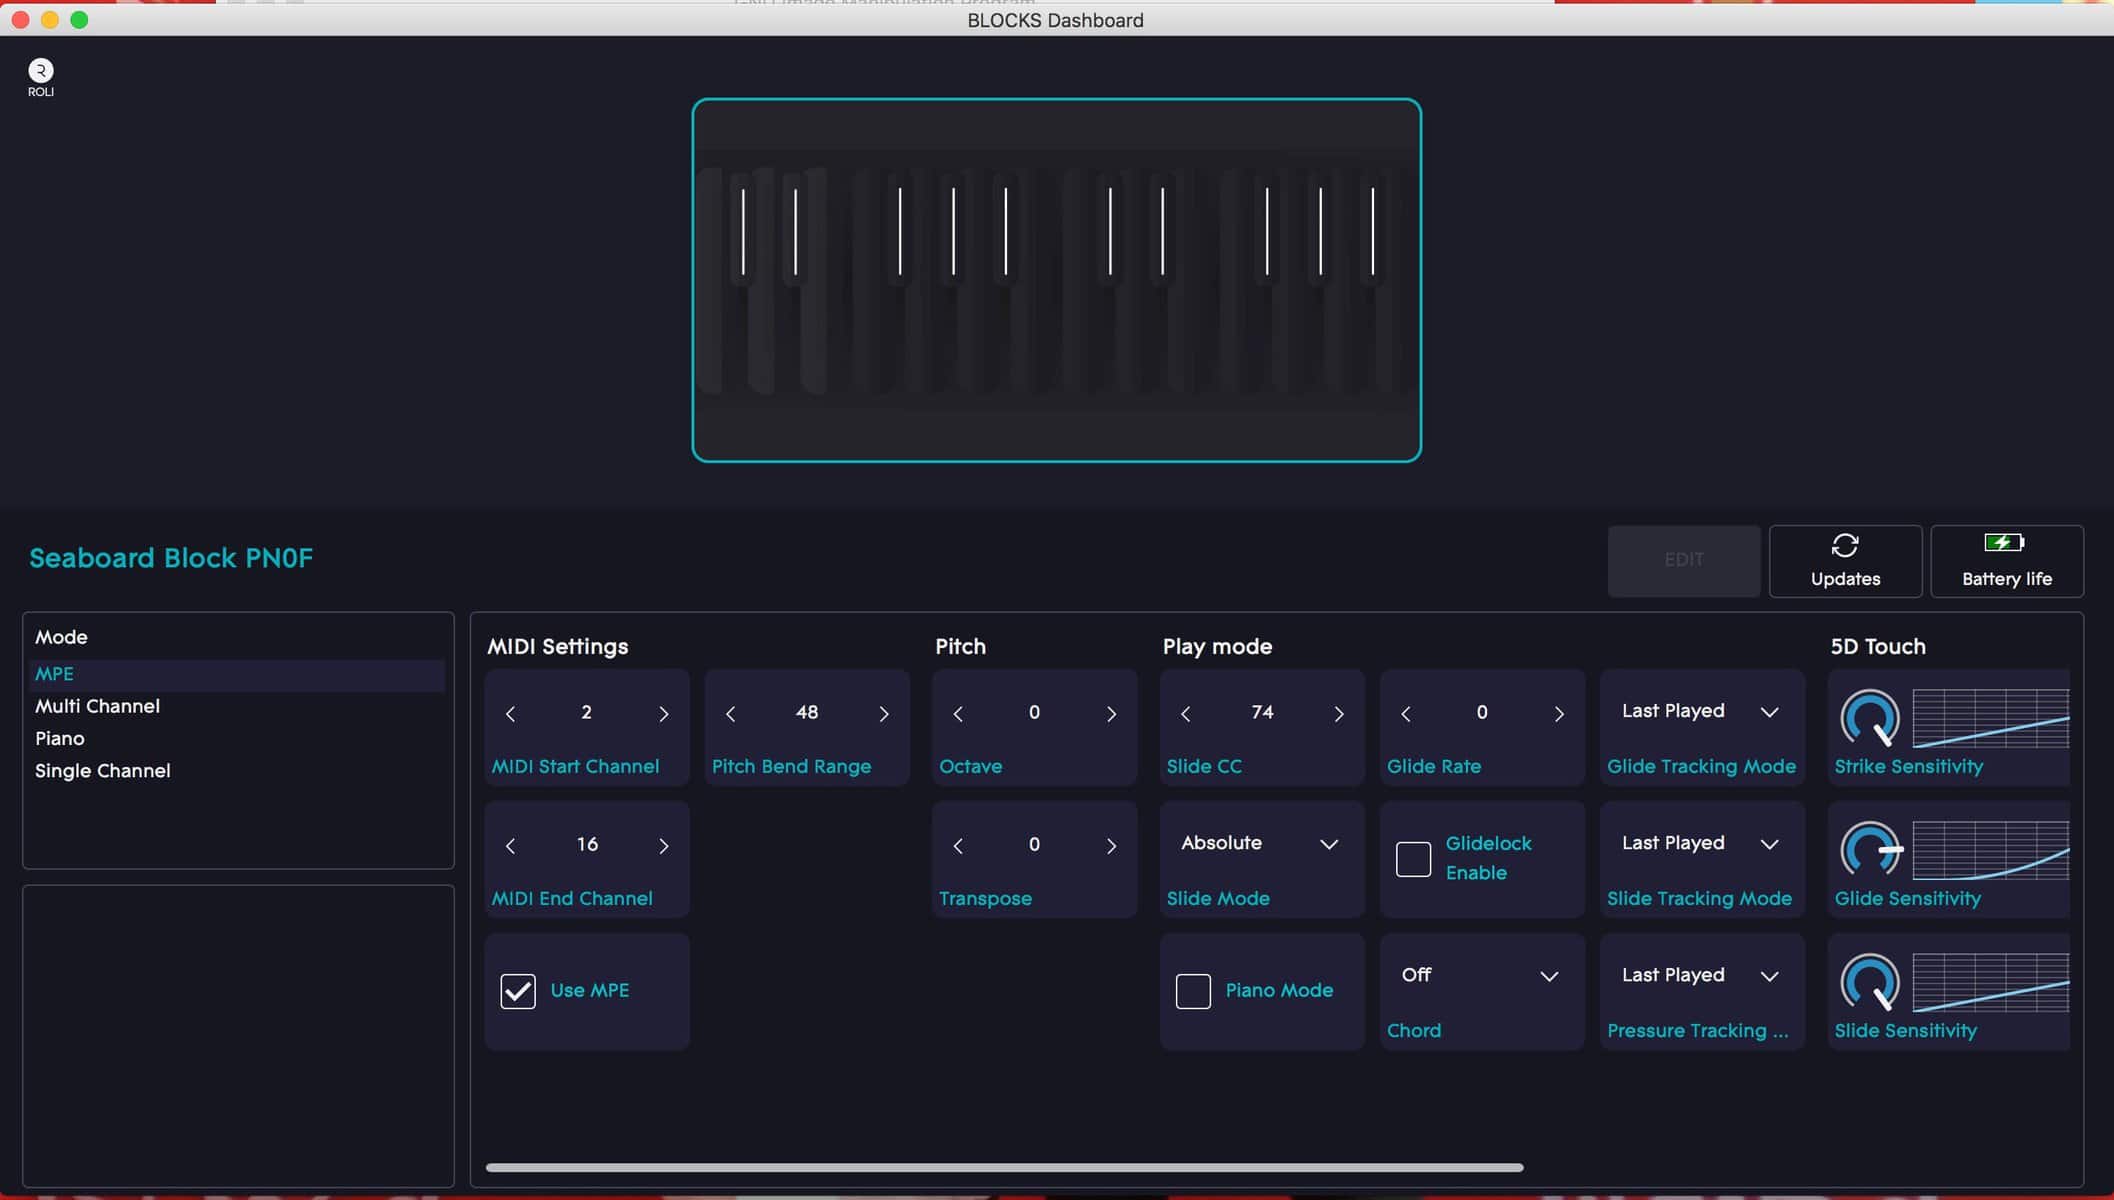2114x1200 pixels.
Task: Maximize the BLOCKS Dashboard window
Action: 80,20
